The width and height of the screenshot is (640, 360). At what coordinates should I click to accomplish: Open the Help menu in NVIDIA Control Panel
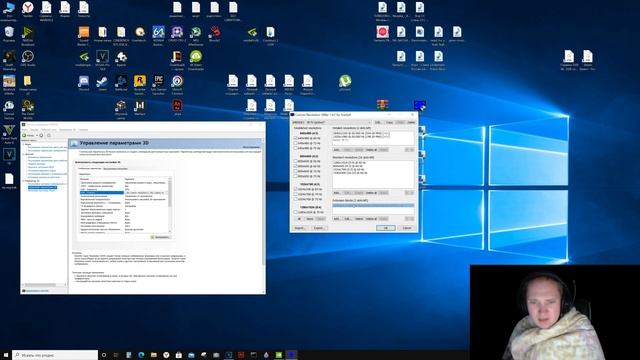[x=83, y=130]
